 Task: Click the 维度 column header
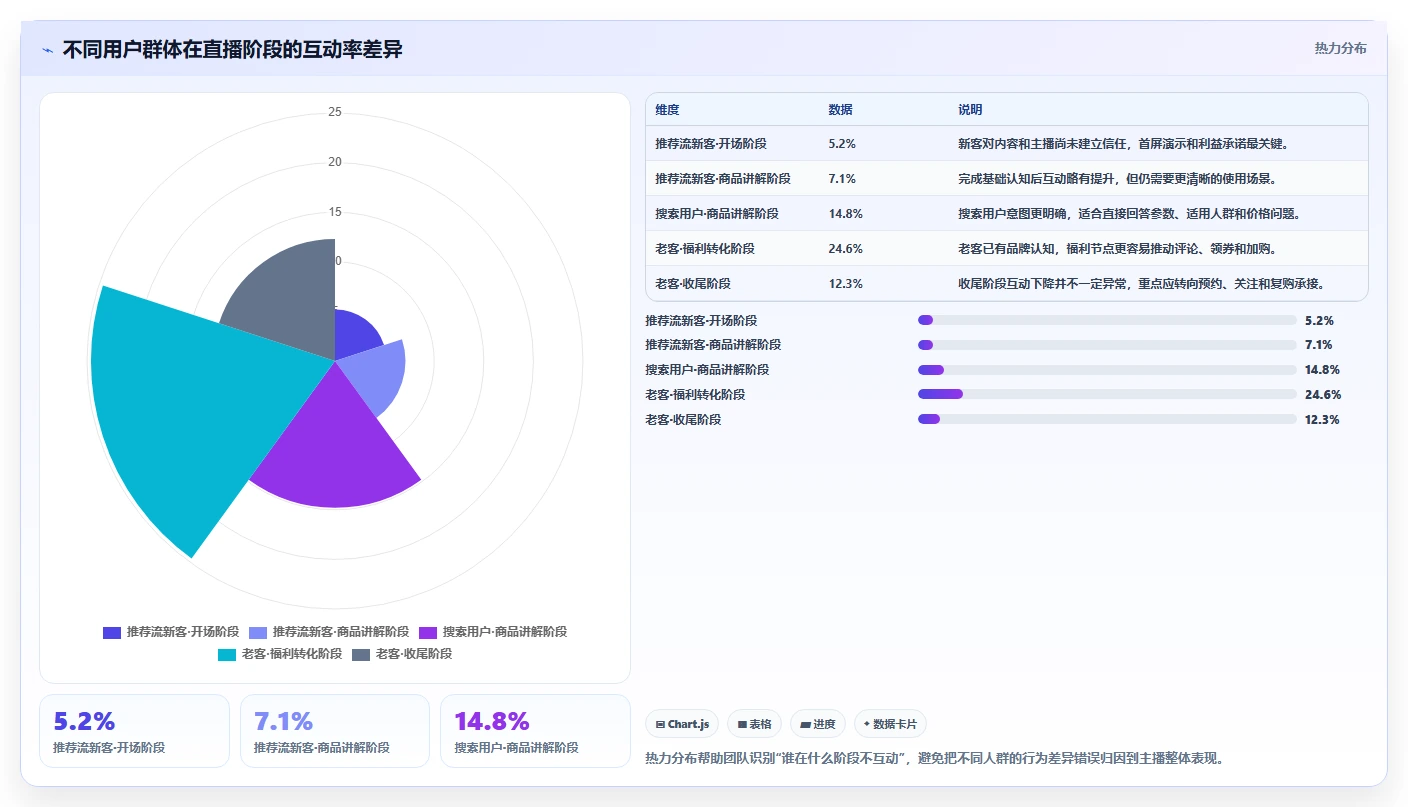(667, 110)
